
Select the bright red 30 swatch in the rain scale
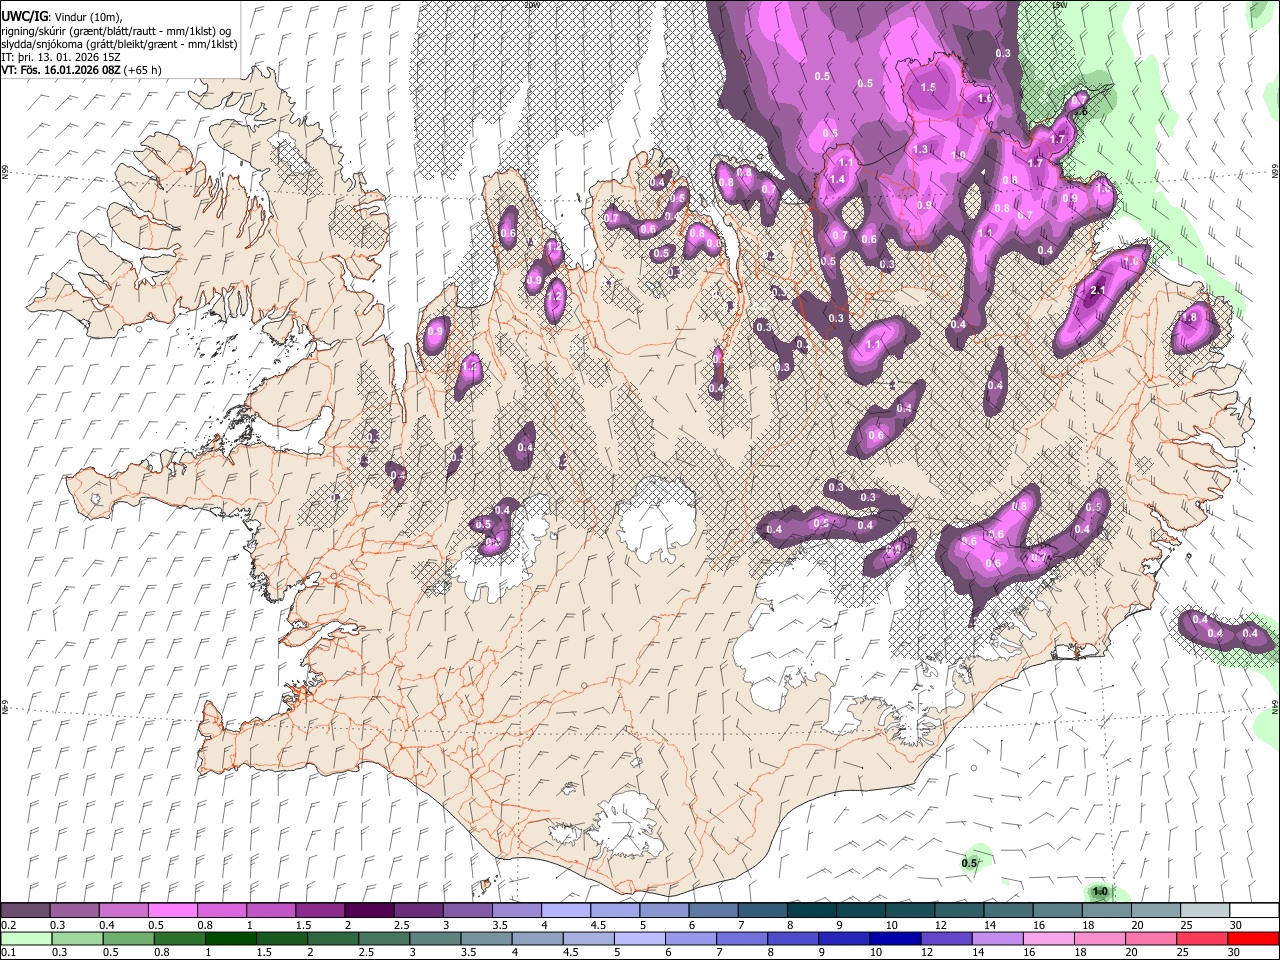point(1253,938)
